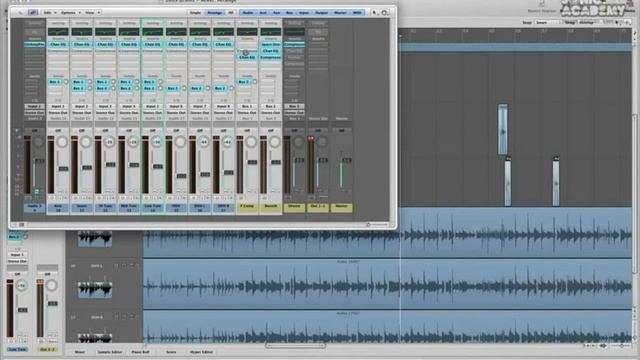Open the mixer Edit menu
Image resolution: width=640 pixels, height=360 pixels.
(x=49, y=13)
